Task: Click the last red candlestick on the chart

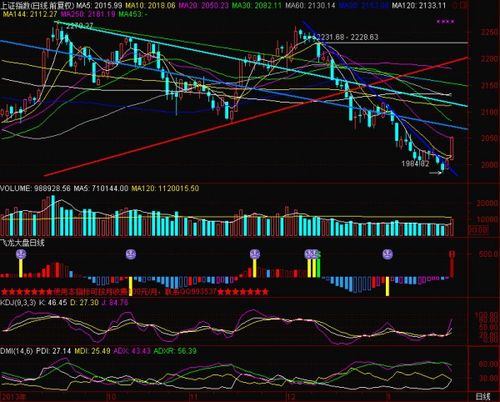Action: (x=452, y=147)
